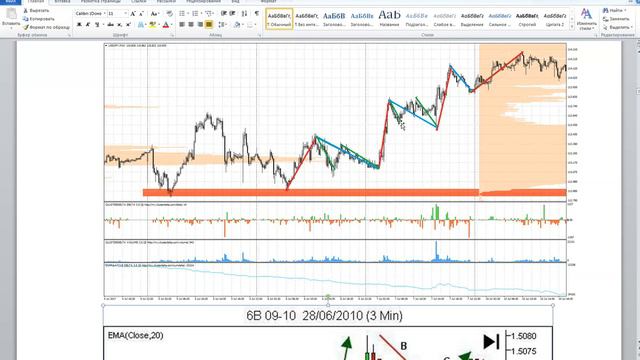
Task: Apply the Выделение style
Action: coord(472,19)
